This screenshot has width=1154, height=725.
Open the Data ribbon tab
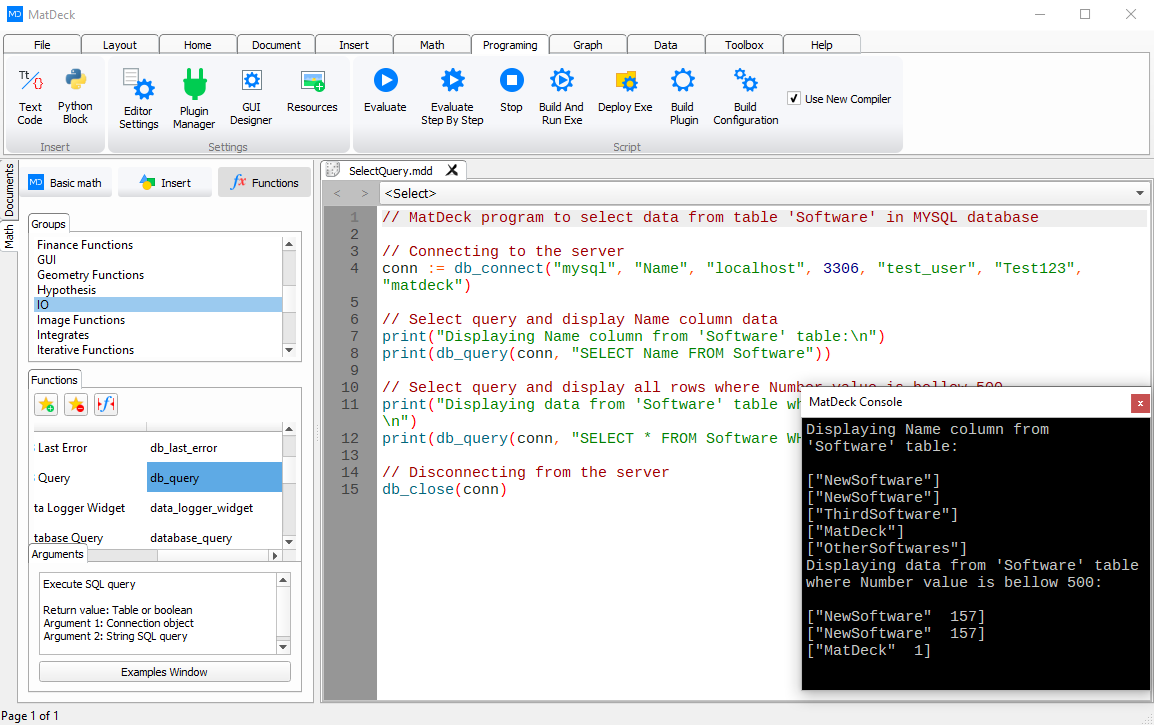[x=666, y=45]
